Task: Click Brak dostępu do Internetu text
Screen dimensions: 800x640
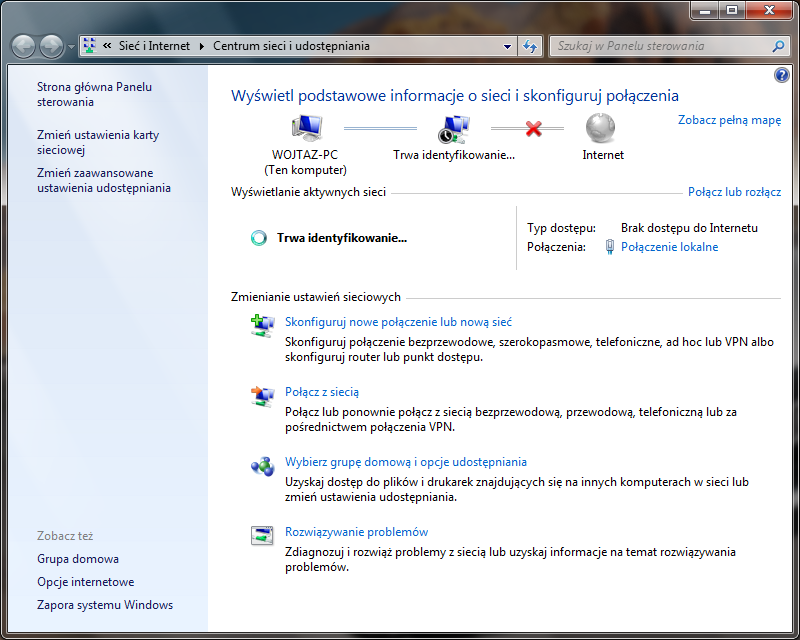Action: [x=689, y=228]
